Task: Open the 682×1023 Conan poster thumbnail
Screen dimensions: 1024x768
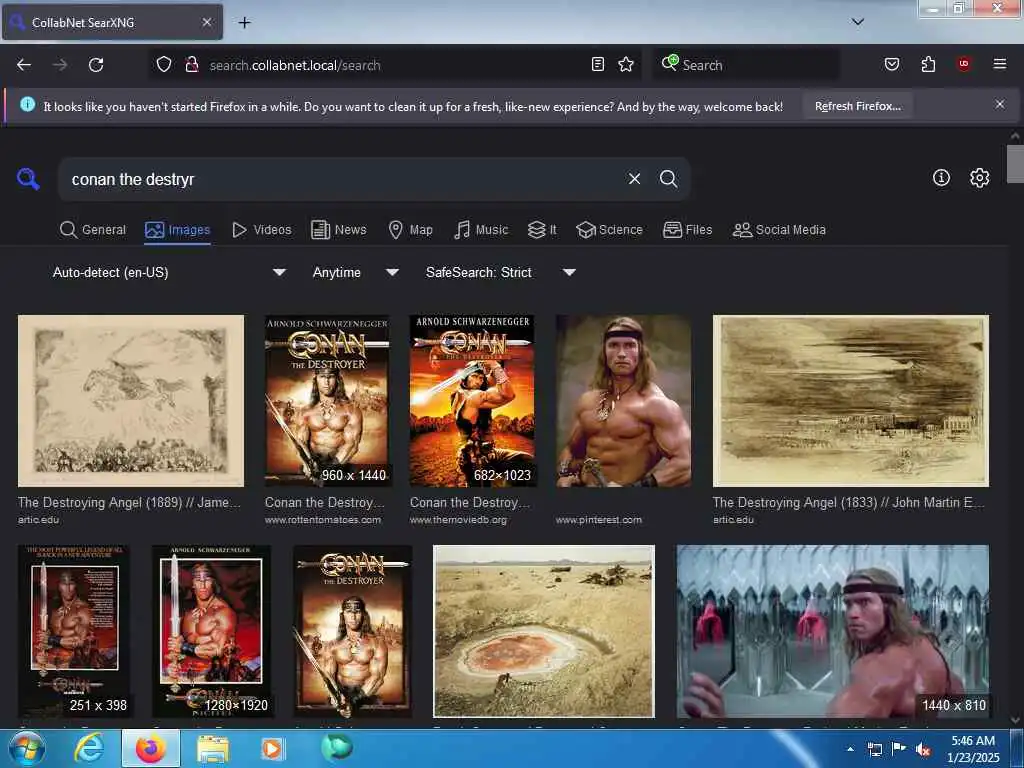Action: coord(473,401)
